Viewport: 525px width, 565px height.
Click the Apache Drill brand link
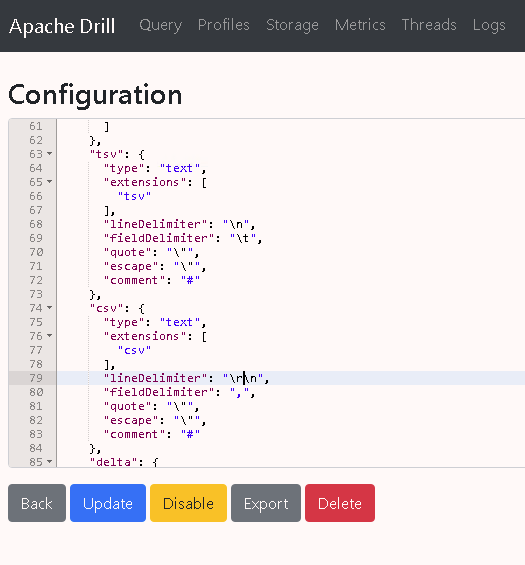tap(62, 26)
